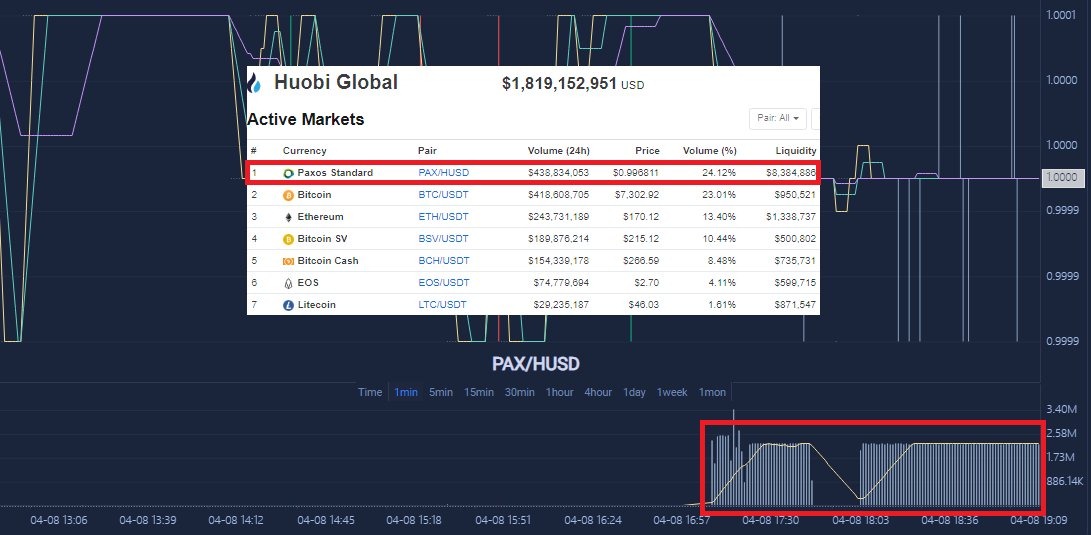Select the 30min chart interval
This screenshot has width=1091, height=535.
(x=519, y=392)
